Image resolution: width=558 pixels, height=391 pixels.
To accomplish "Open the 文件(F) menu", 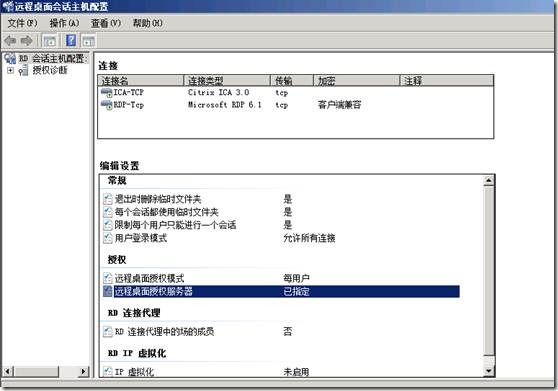I will point(22,23).
